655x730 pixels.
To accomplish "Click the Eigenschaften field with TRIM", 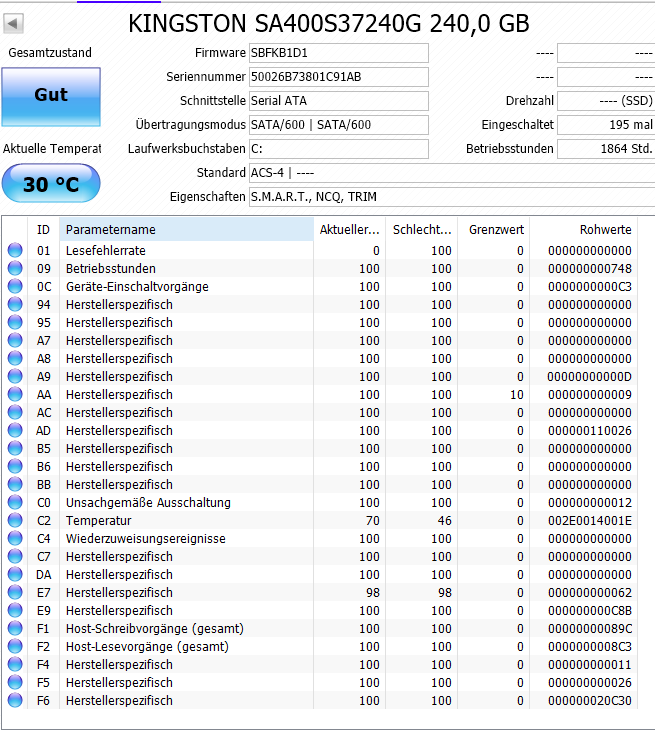I will [452, 197].
